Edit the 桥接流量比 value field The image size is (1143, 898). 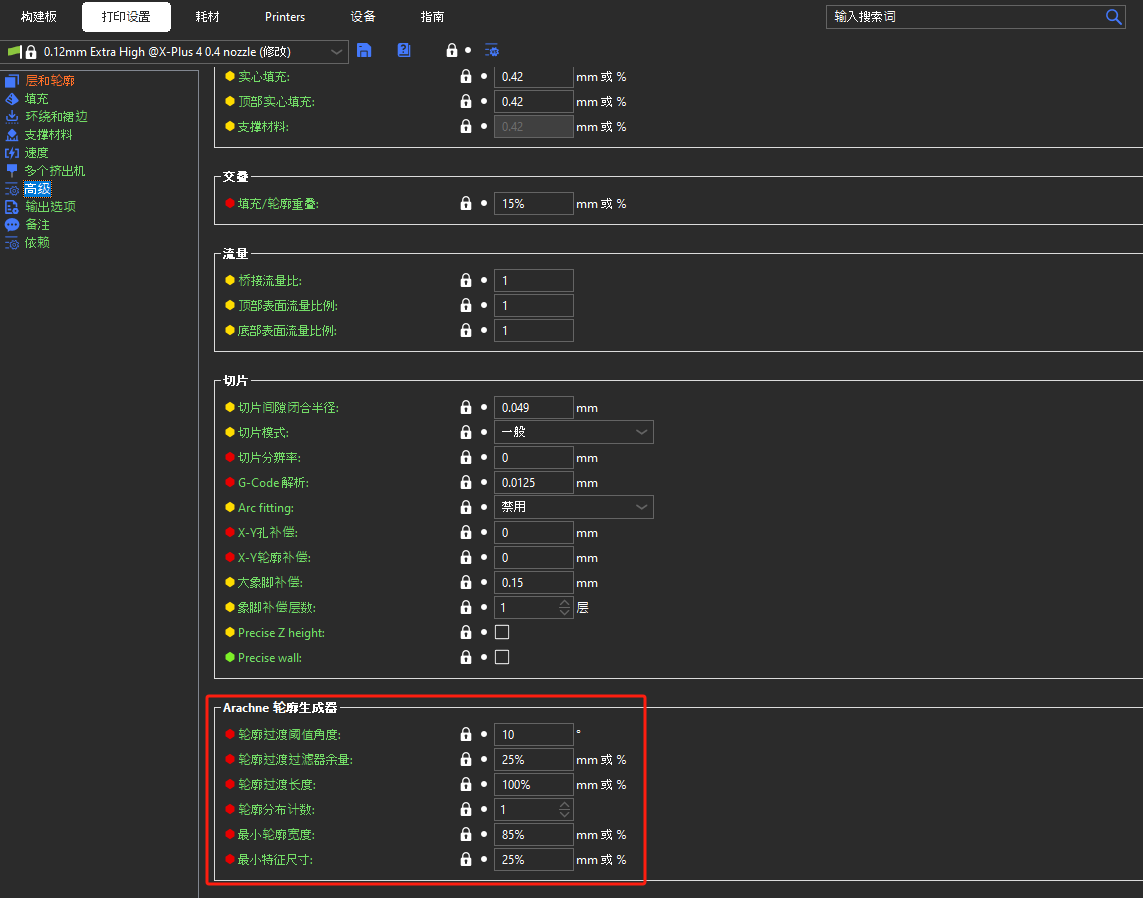(534, 280)
